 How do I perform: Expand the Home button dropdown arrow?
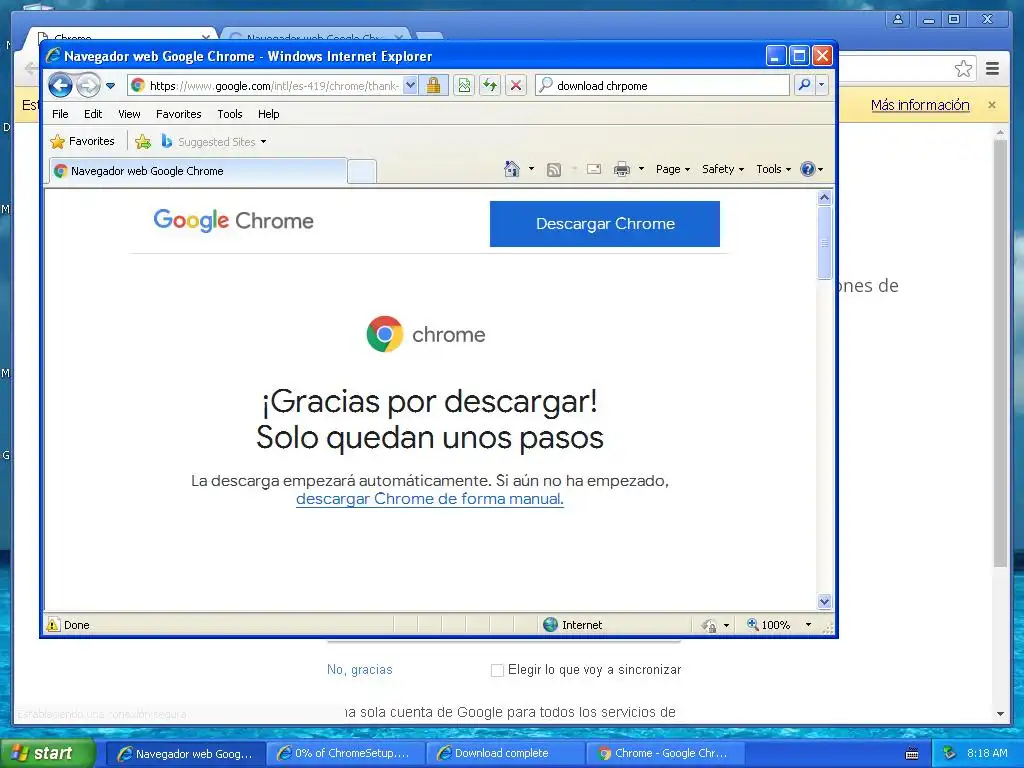(x=531, y=169)
